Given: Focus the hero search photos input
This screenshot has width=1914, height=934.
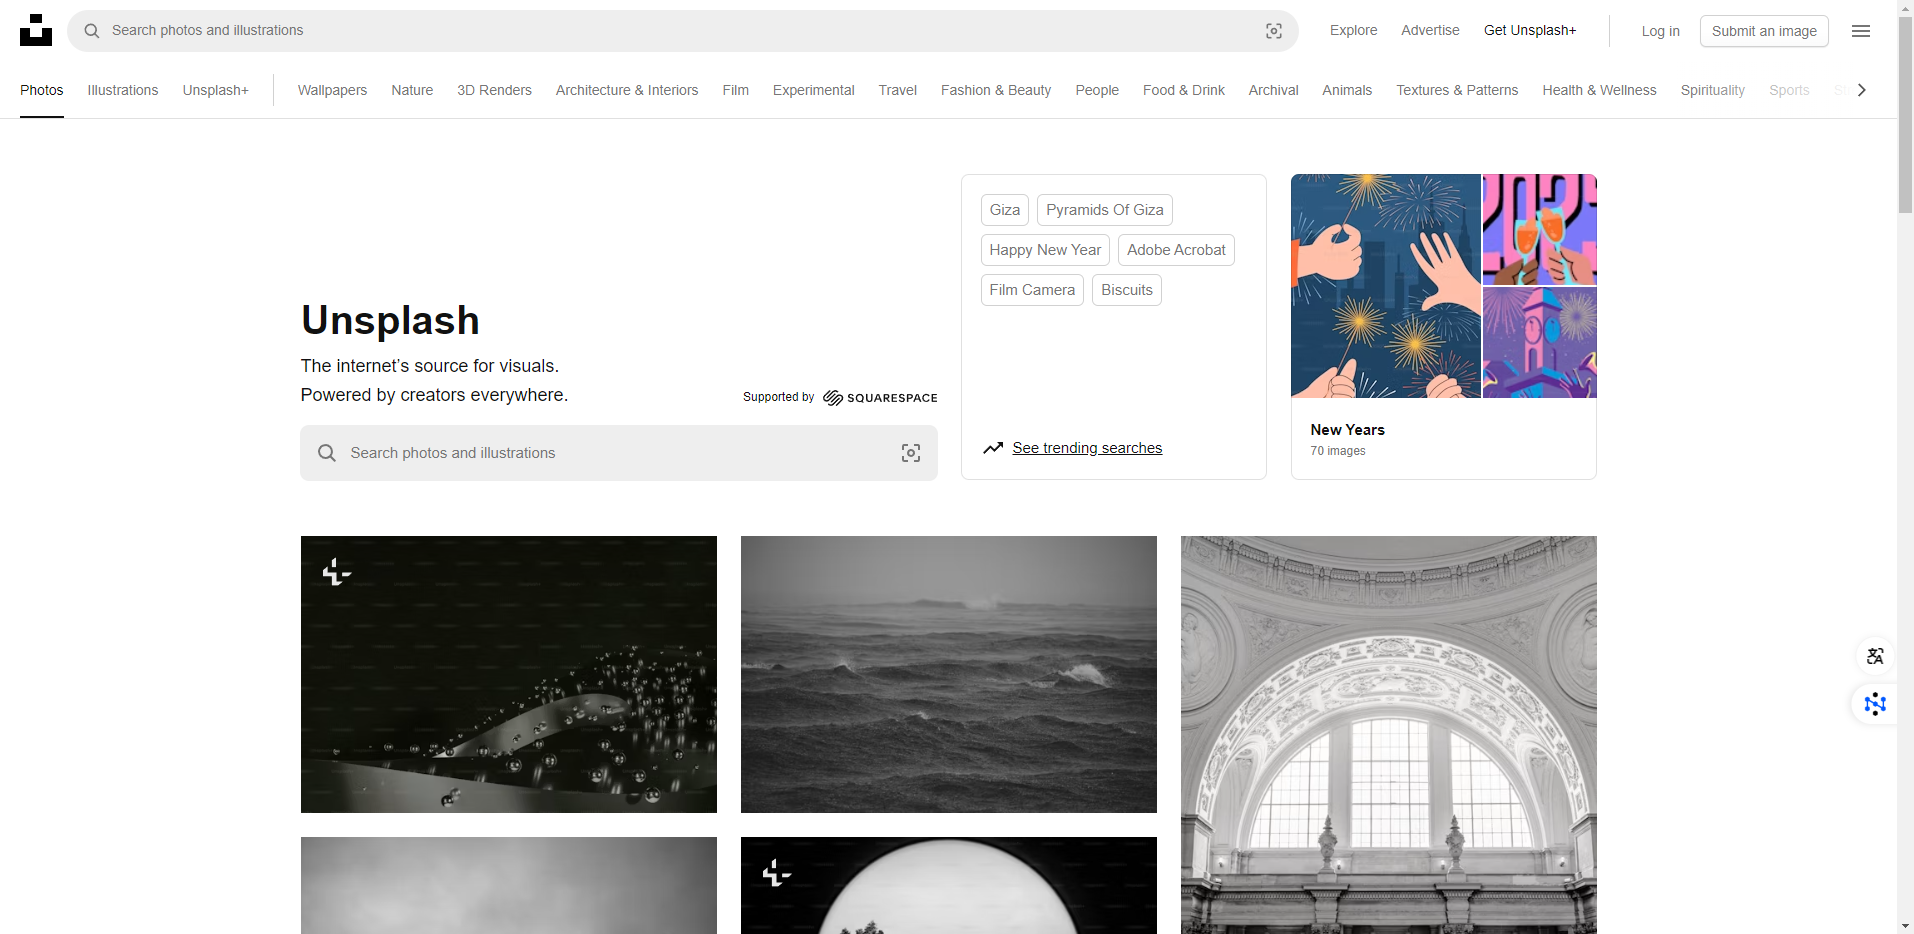Looking at the screenshot, I should tap(620, 453).
